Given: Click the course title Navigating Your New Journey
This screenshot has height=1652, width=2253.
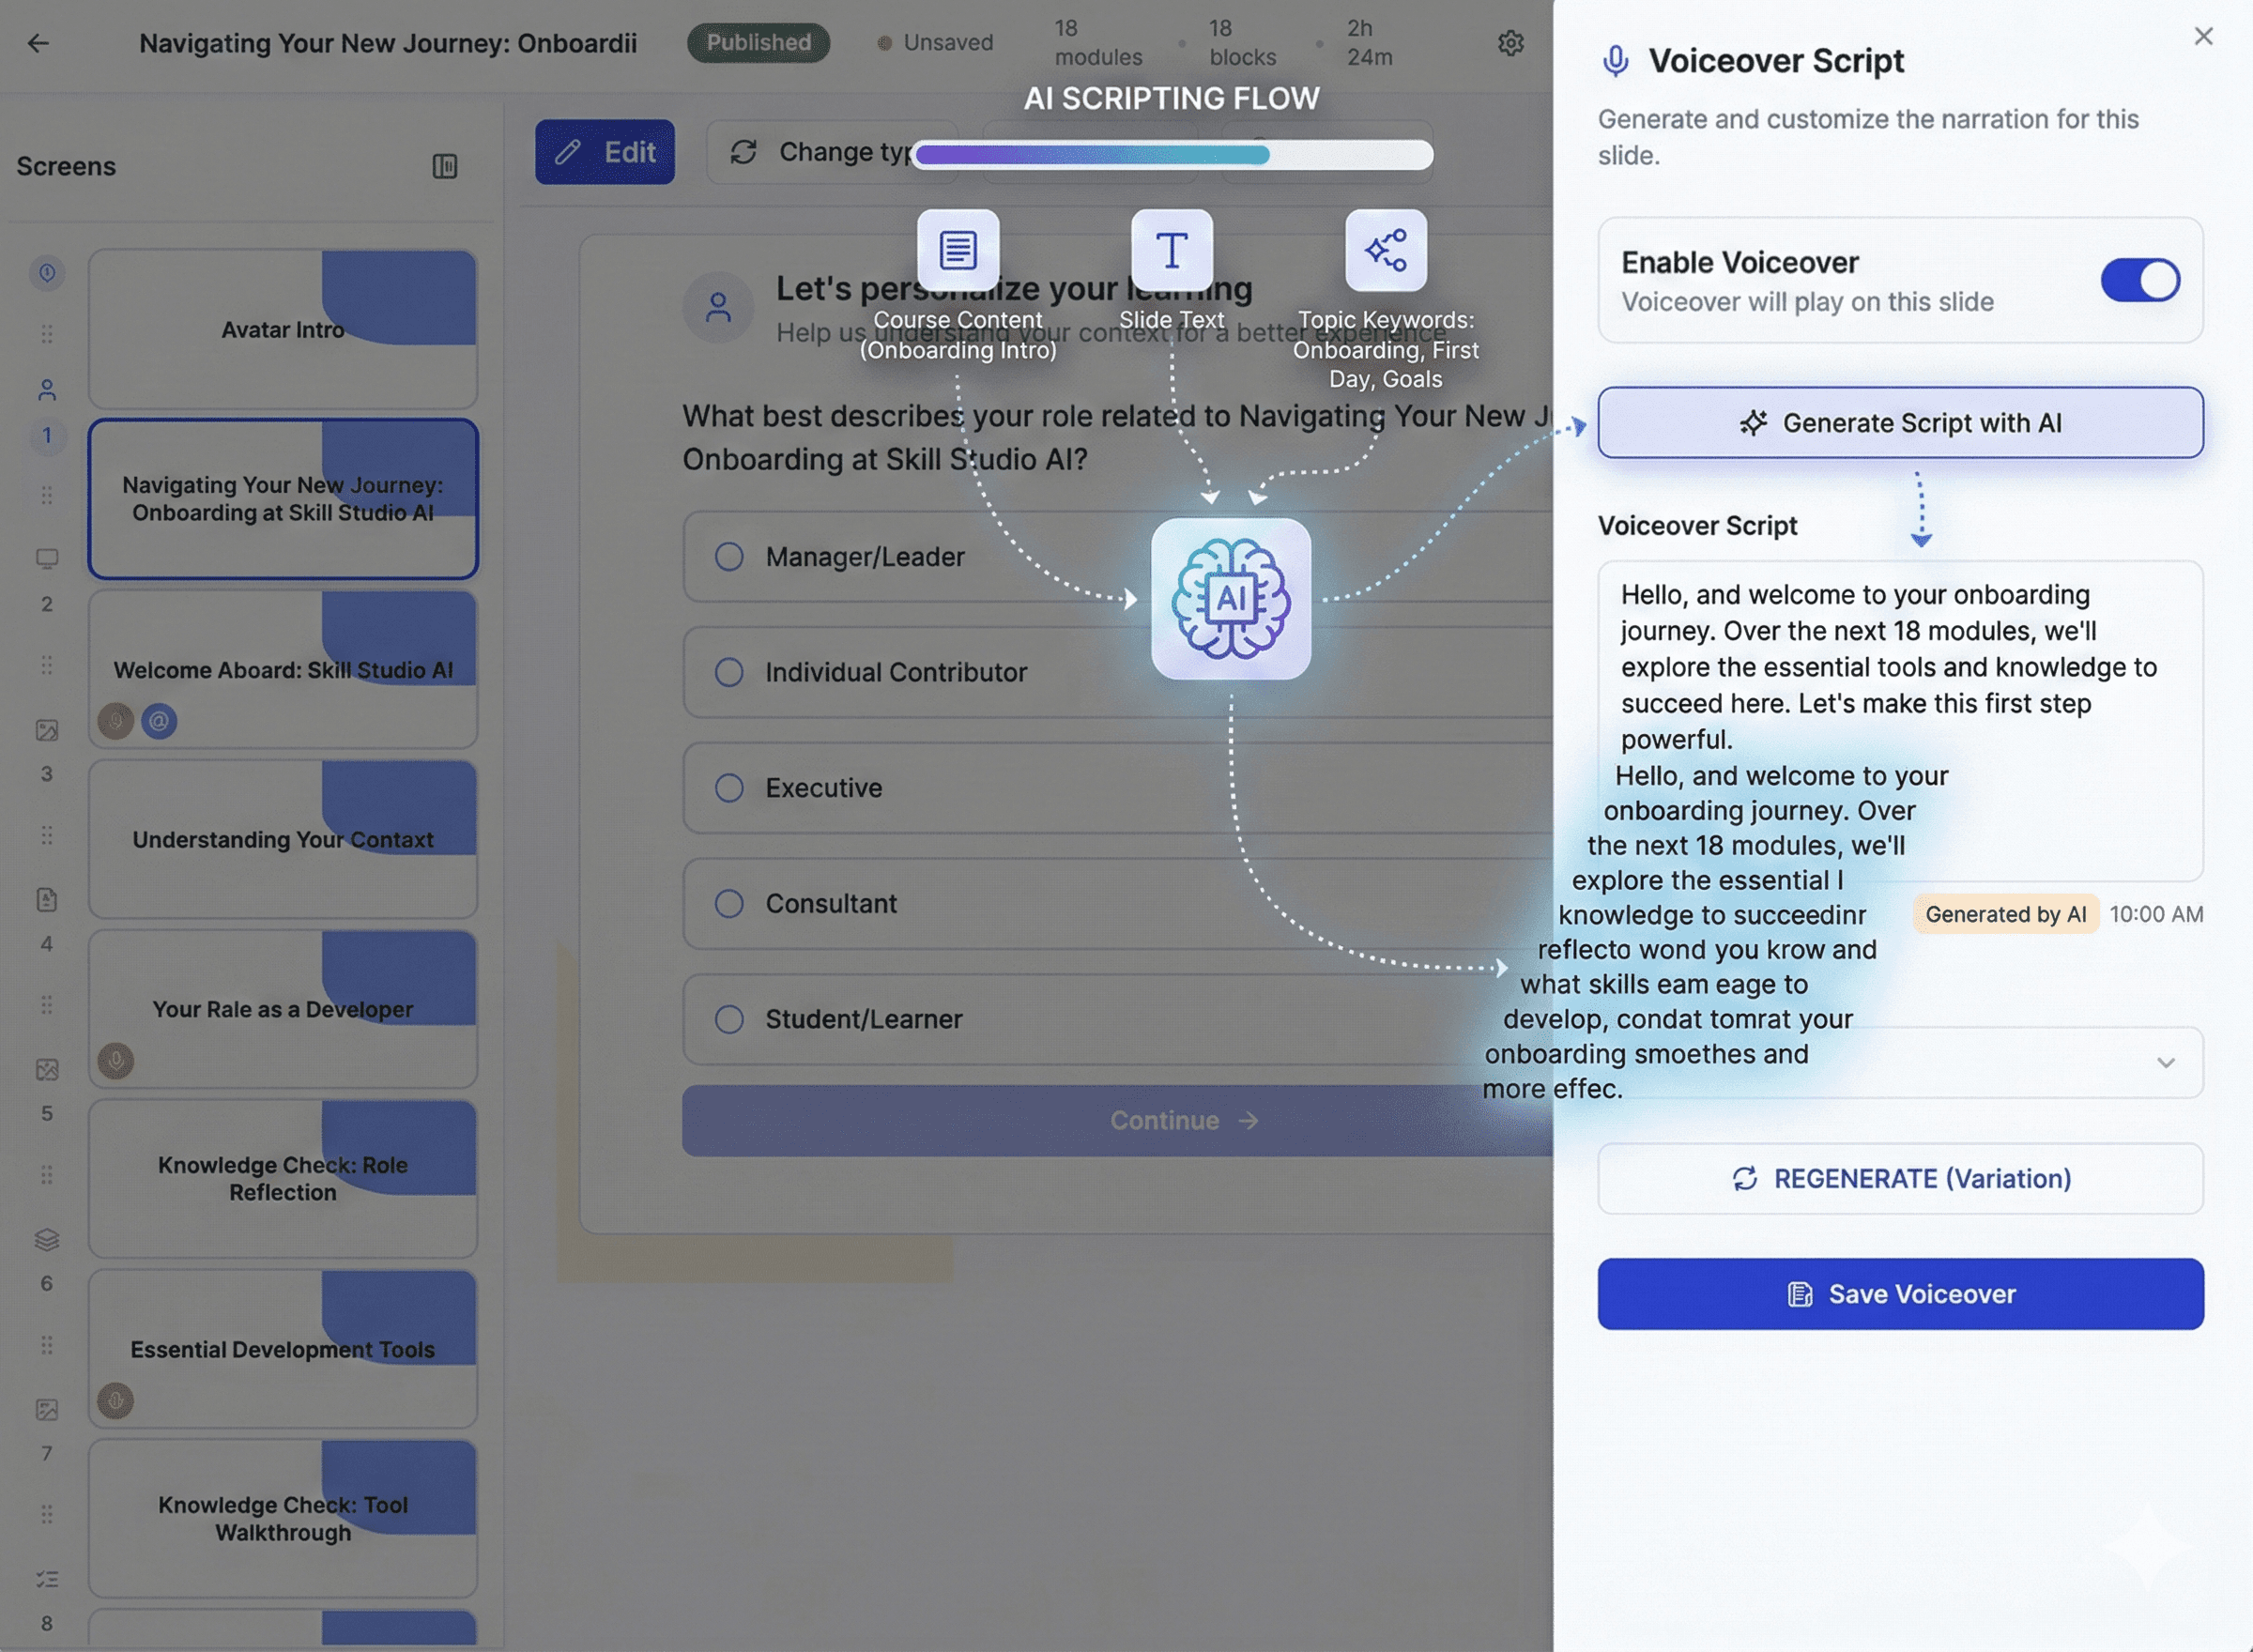Looking at the screenshot, I should click(x=388, y=43).
